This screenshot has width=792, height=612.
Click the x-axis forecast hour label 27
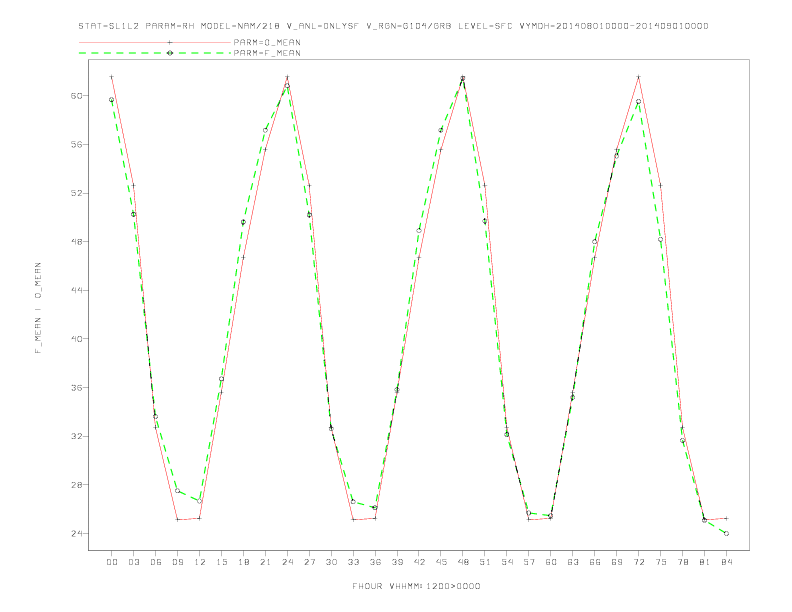point(309,562)
